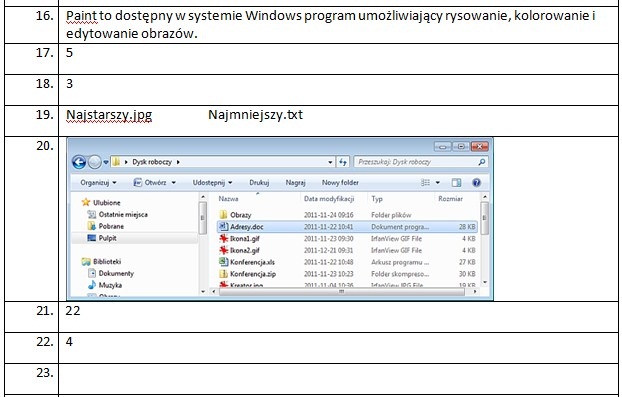The image size is (622, 397).
Task: Click Najstarszy.jpg in row 19
Action: click(109, 115)
